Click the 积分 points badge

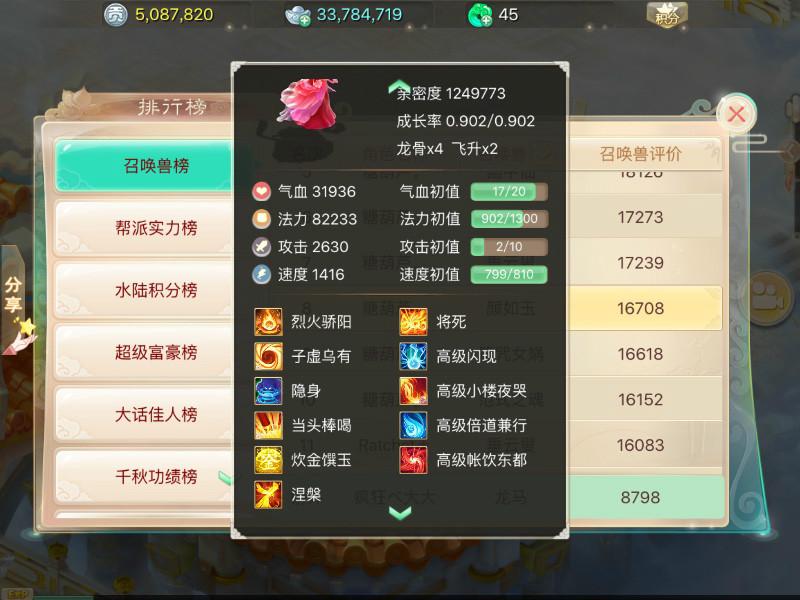point(667,15)
